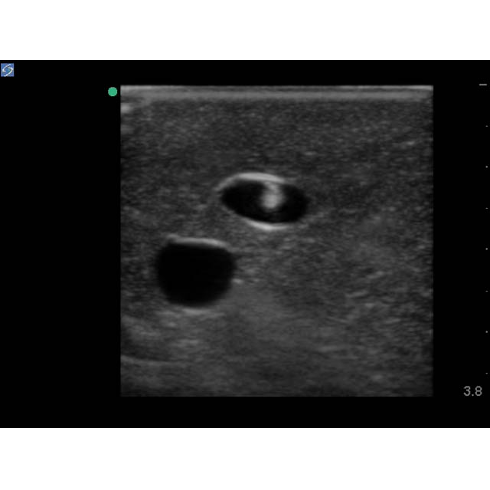The image size is (490, 490).
Task: Click the blue swirl logo icon
Action: 7,70
